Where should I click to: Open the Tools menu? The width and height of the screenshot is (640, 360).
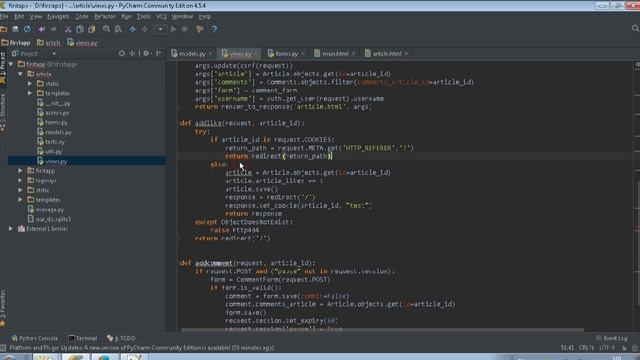(x=144, y=17)
